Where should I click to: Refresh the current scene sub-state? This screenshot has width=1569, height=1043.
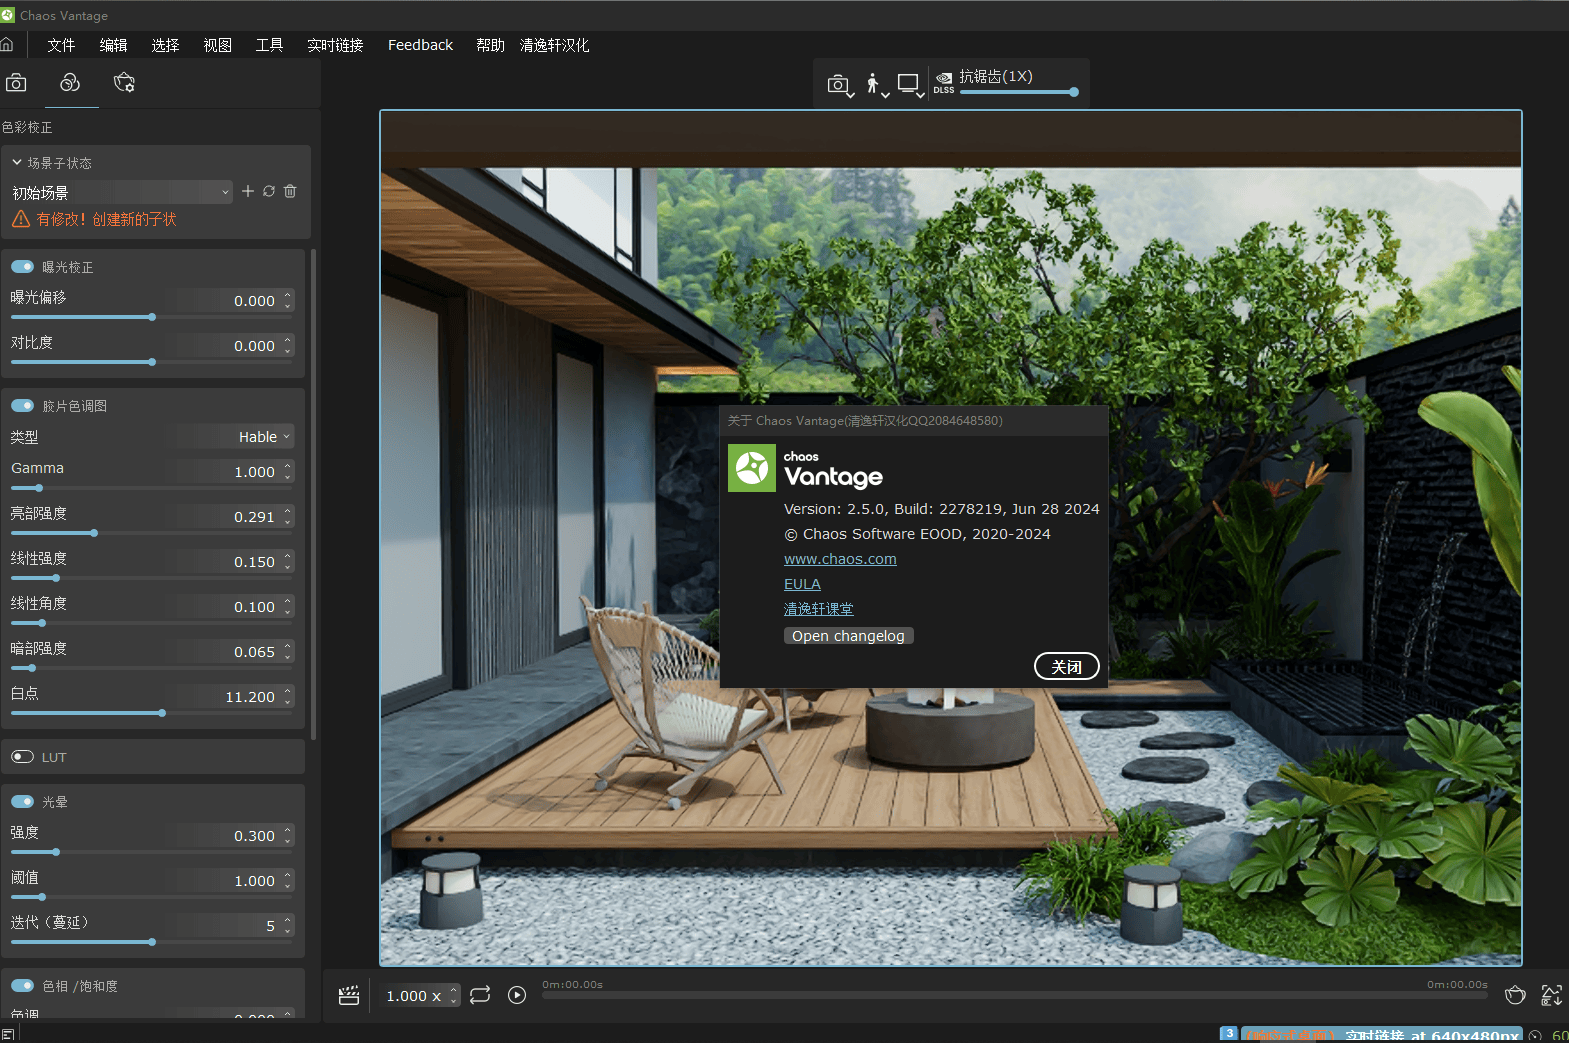(269, 191)
